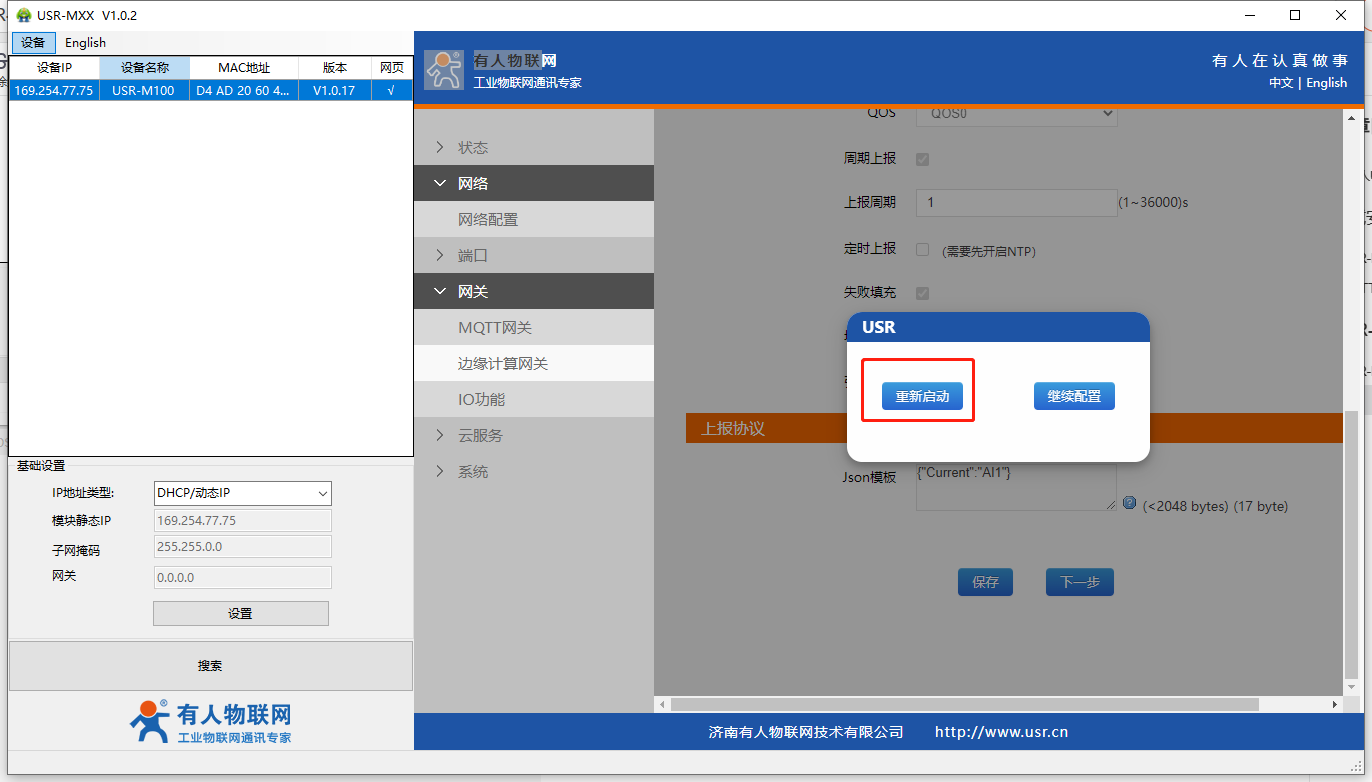This screenshot has width=1372, height=782.
Task: Toggle the 周期上报 checkbox
Action: [x=922, y=159]
